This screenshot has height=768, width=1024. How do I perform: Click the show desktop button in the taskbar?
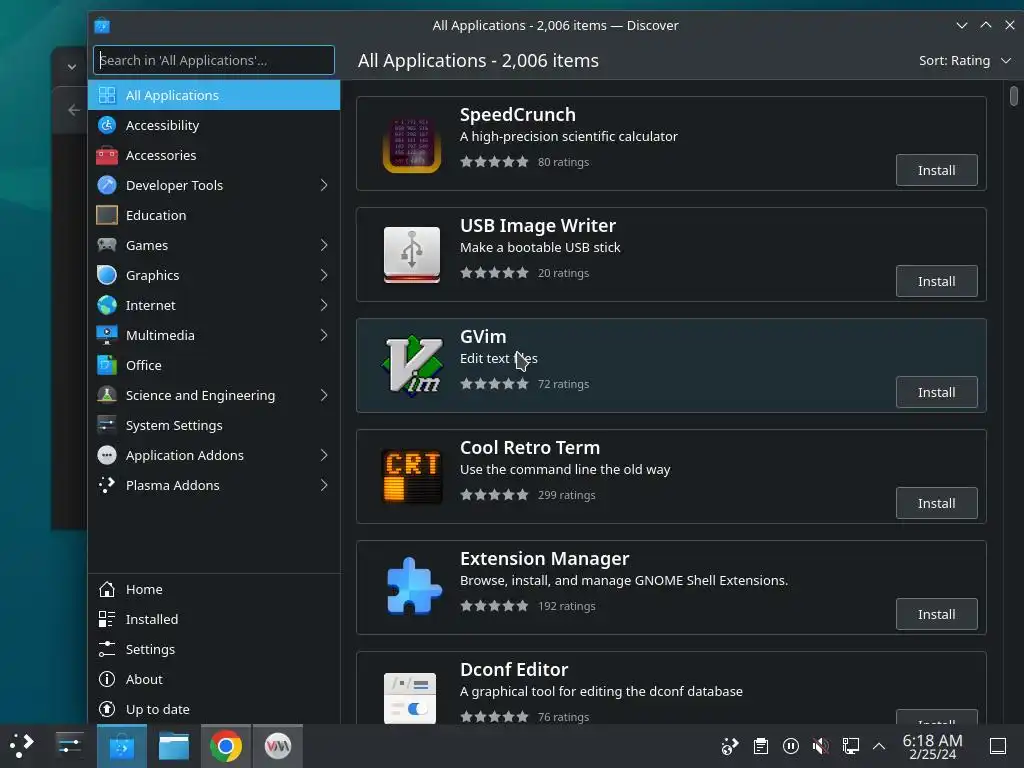[x=998, y=746]
